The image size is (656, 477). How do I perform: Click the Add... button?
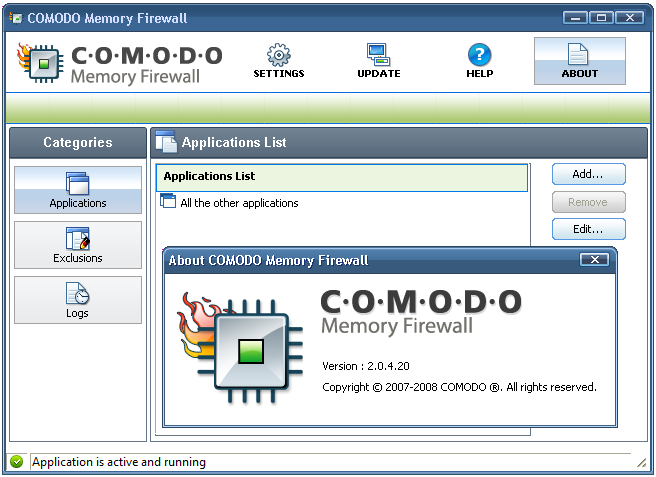click(x=588, y=174)
